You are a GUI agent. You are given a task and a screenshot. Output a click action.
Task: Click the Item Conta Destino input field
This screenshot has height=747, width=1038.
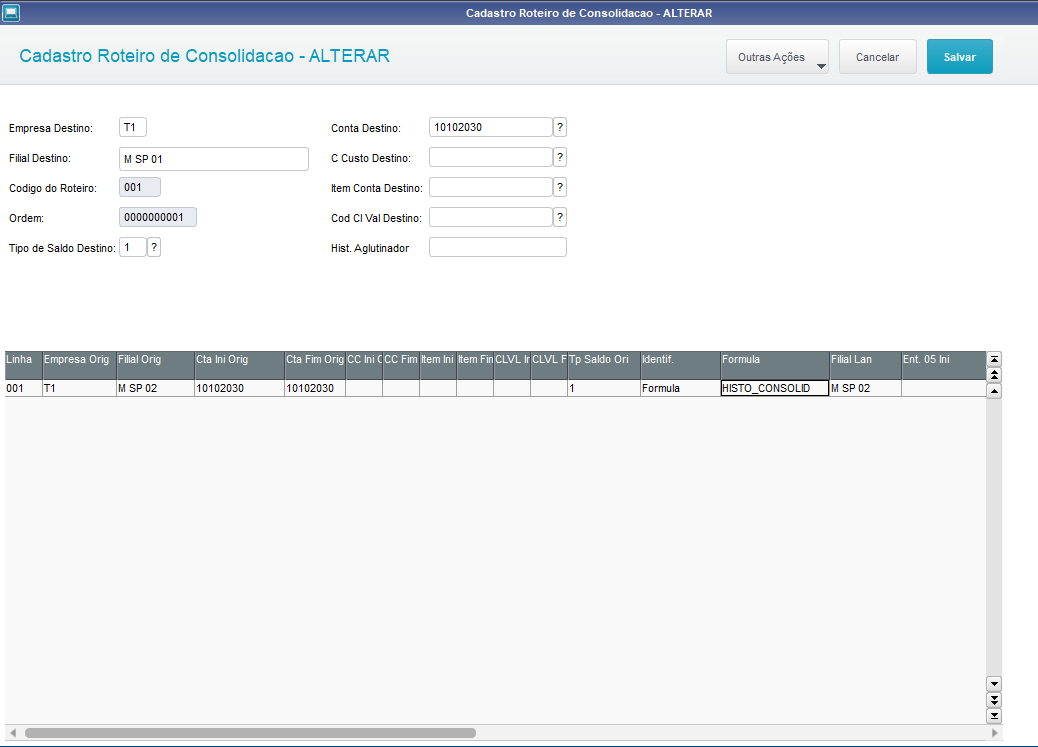point(491,187)
